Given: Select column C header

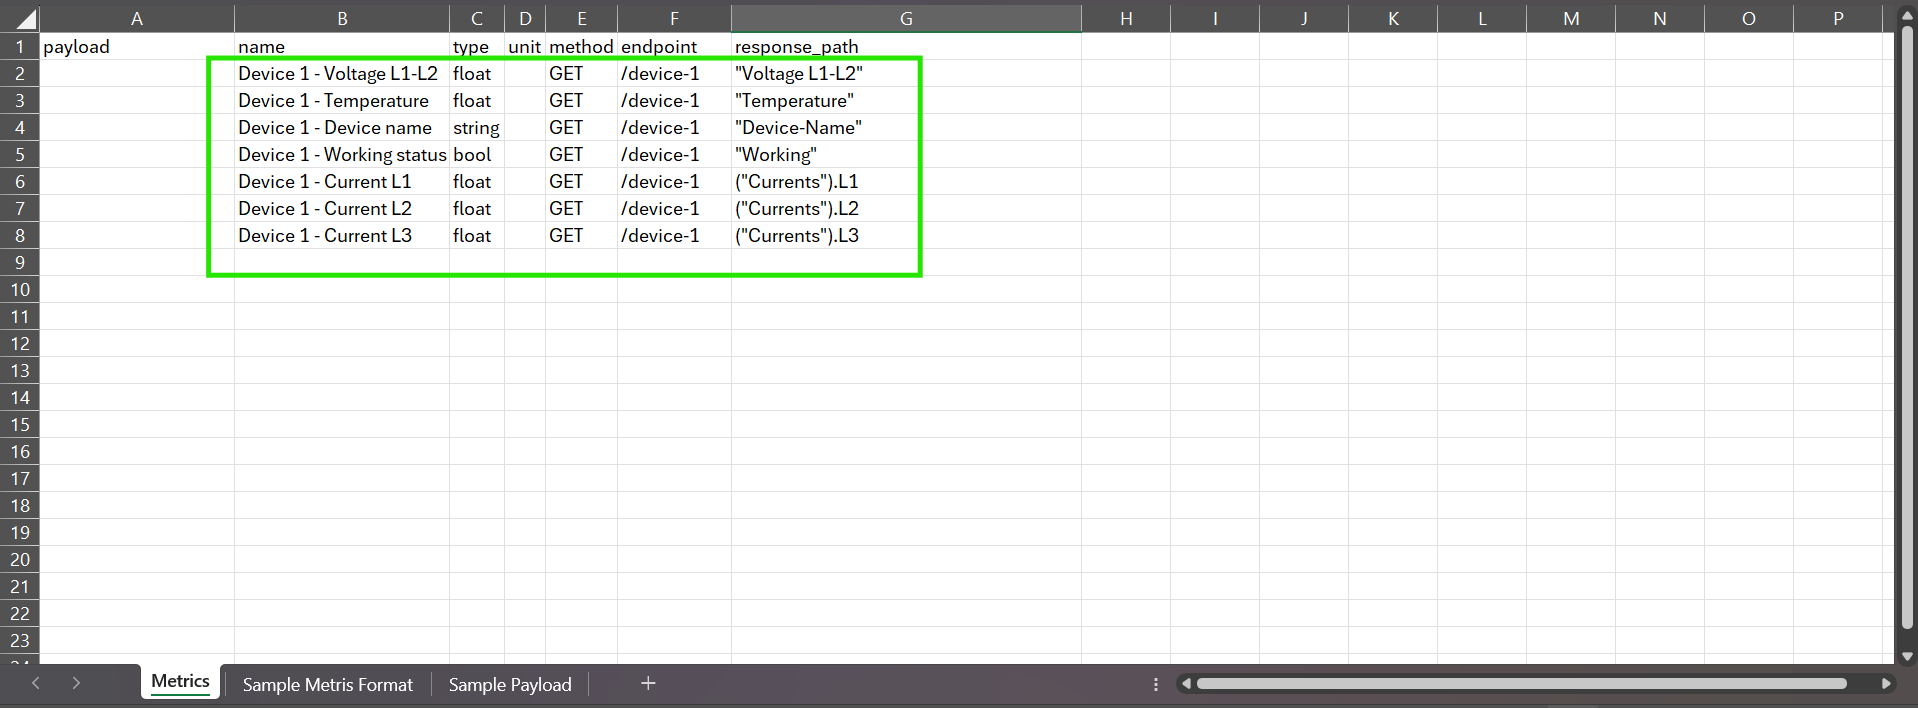Looking at the screenshot, I should (x=477, y=19).
